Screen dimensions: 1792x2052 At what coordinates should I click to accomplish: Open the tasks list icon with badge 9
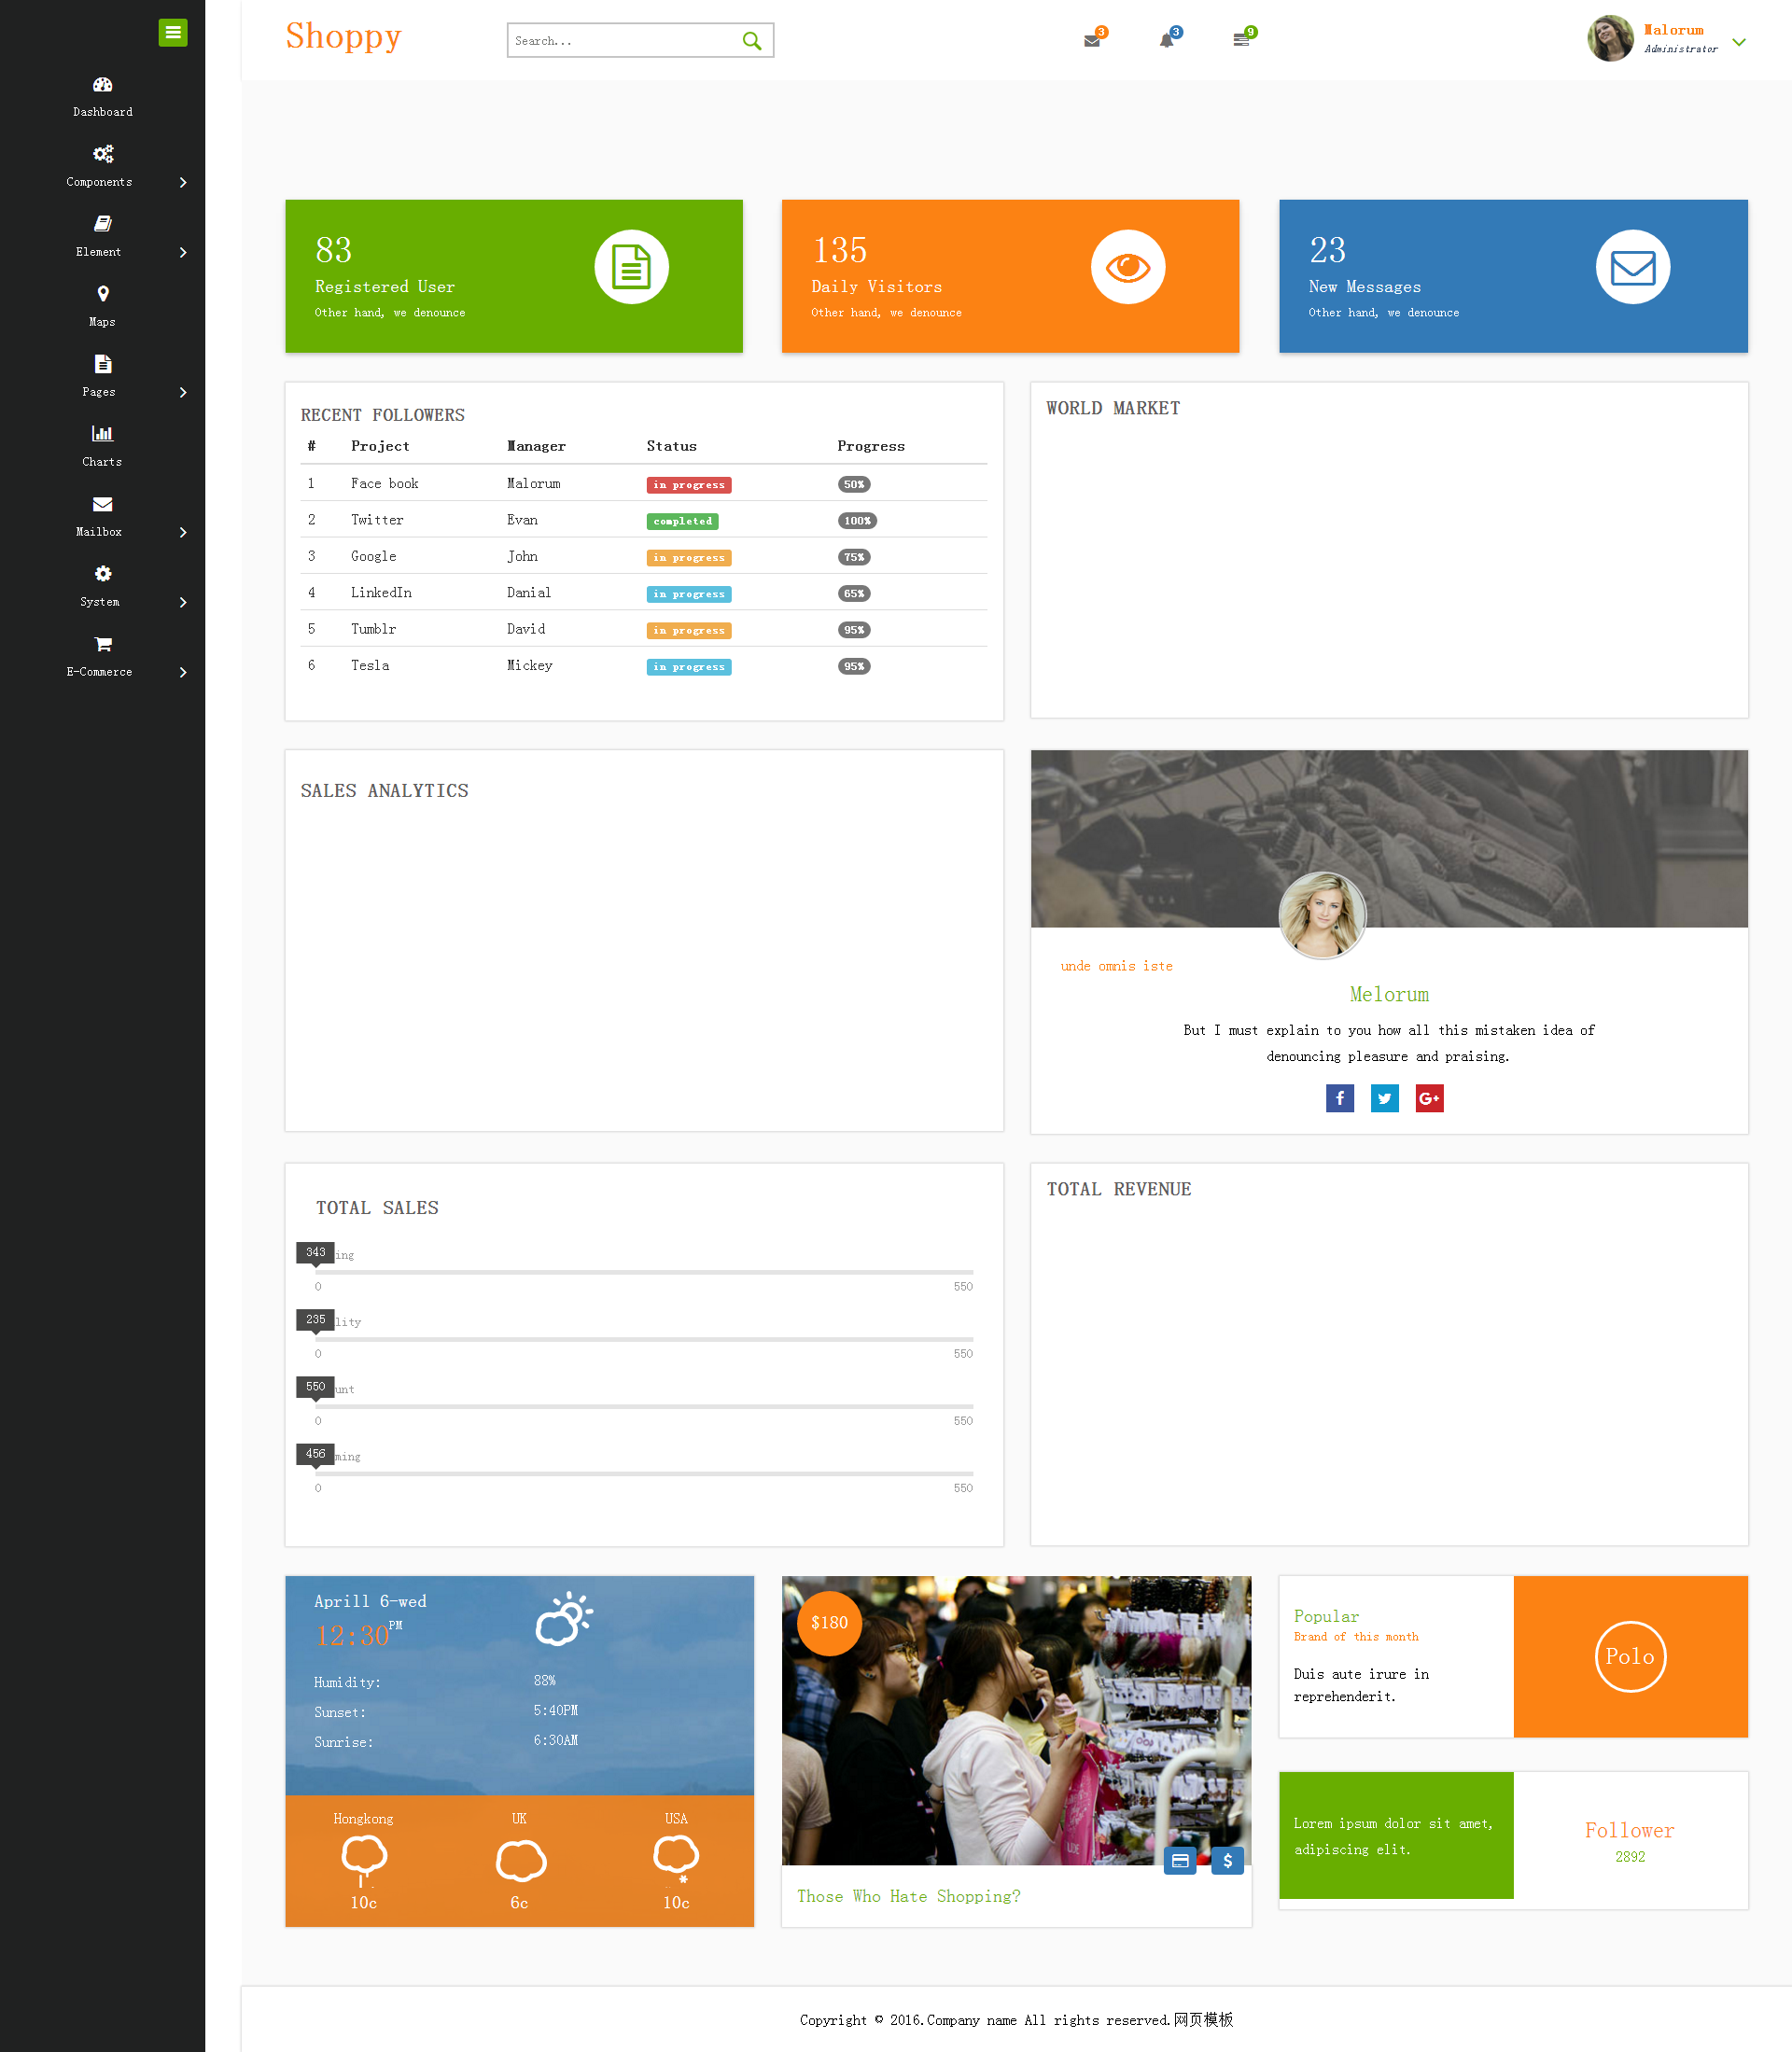click(x=1241, y=40)
